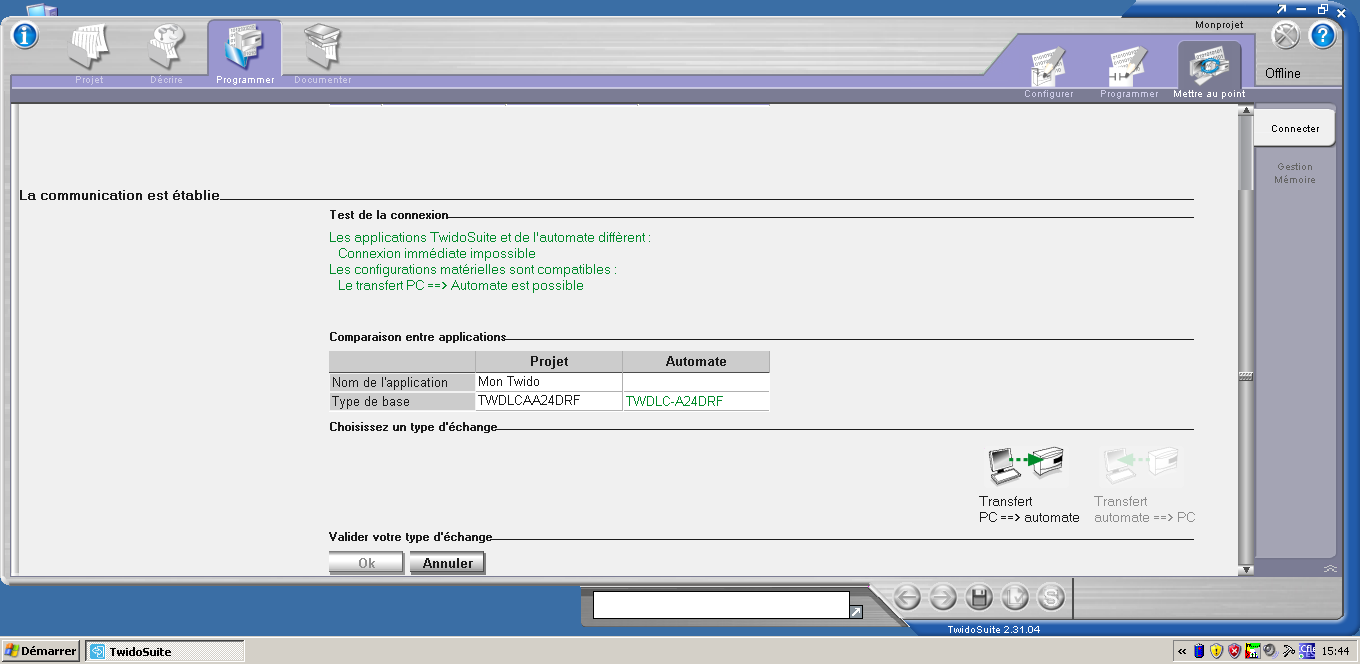The image size is (1360, 664).
Task: Open the Gestion Mémoire side tab
Action: tap(1294, 173)
